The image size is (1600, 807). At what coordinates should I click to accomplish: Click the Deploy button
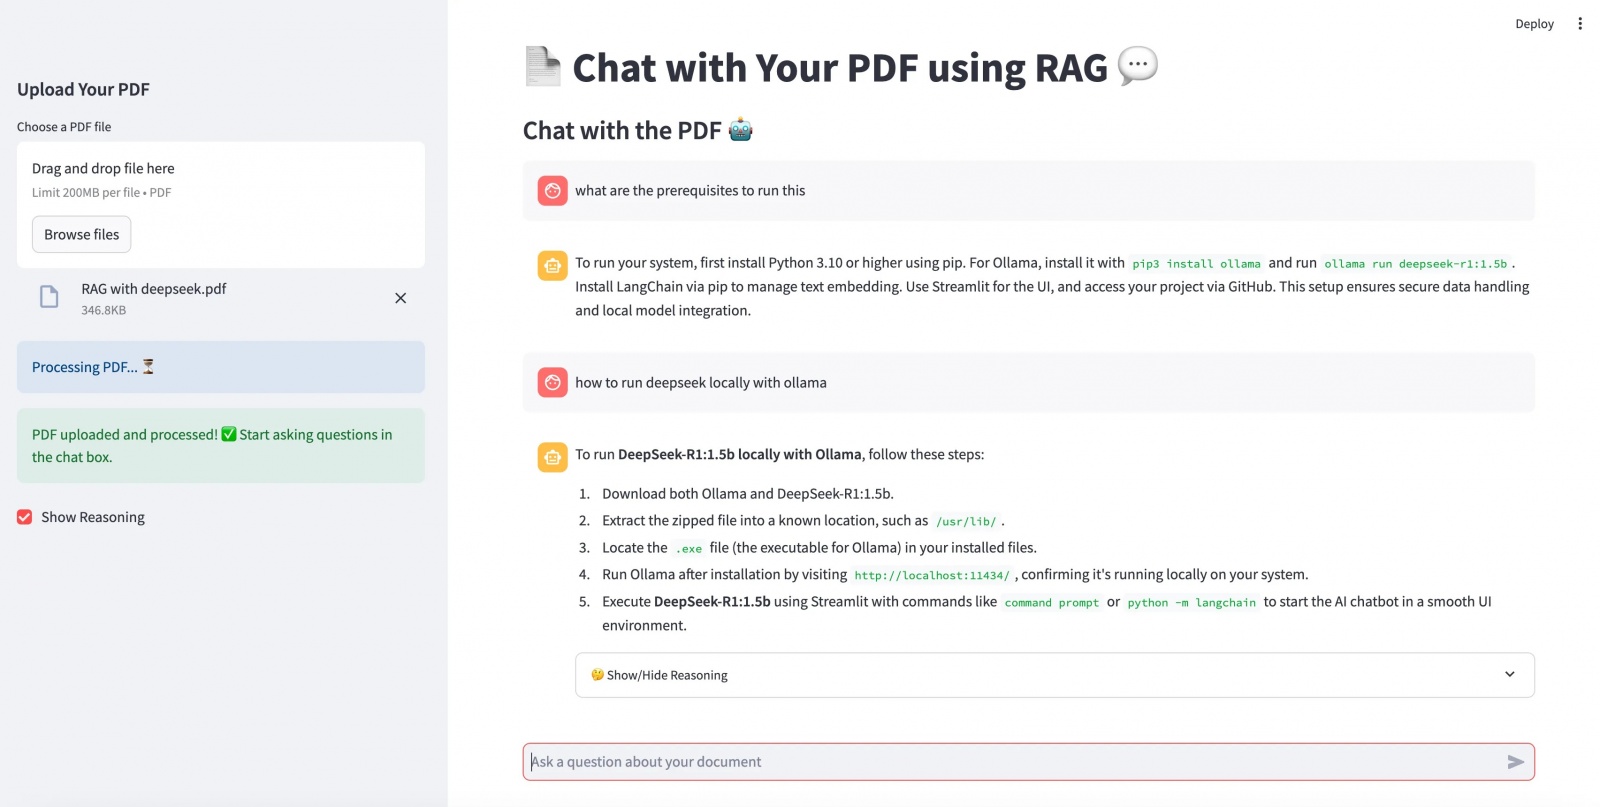tap(1534, 23)
